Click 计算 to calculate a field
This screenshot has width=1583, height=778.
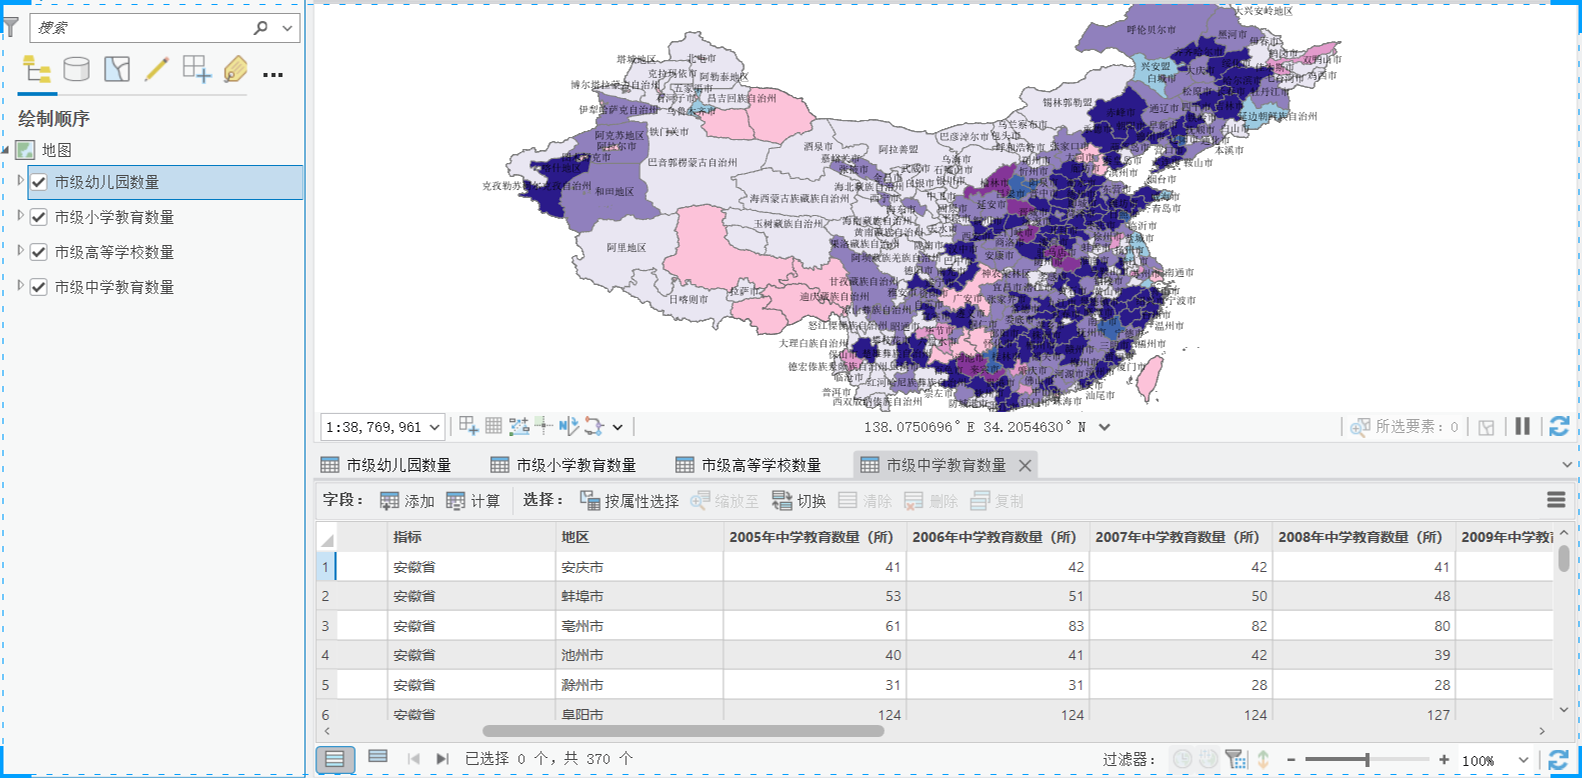(x=473, y=500)
